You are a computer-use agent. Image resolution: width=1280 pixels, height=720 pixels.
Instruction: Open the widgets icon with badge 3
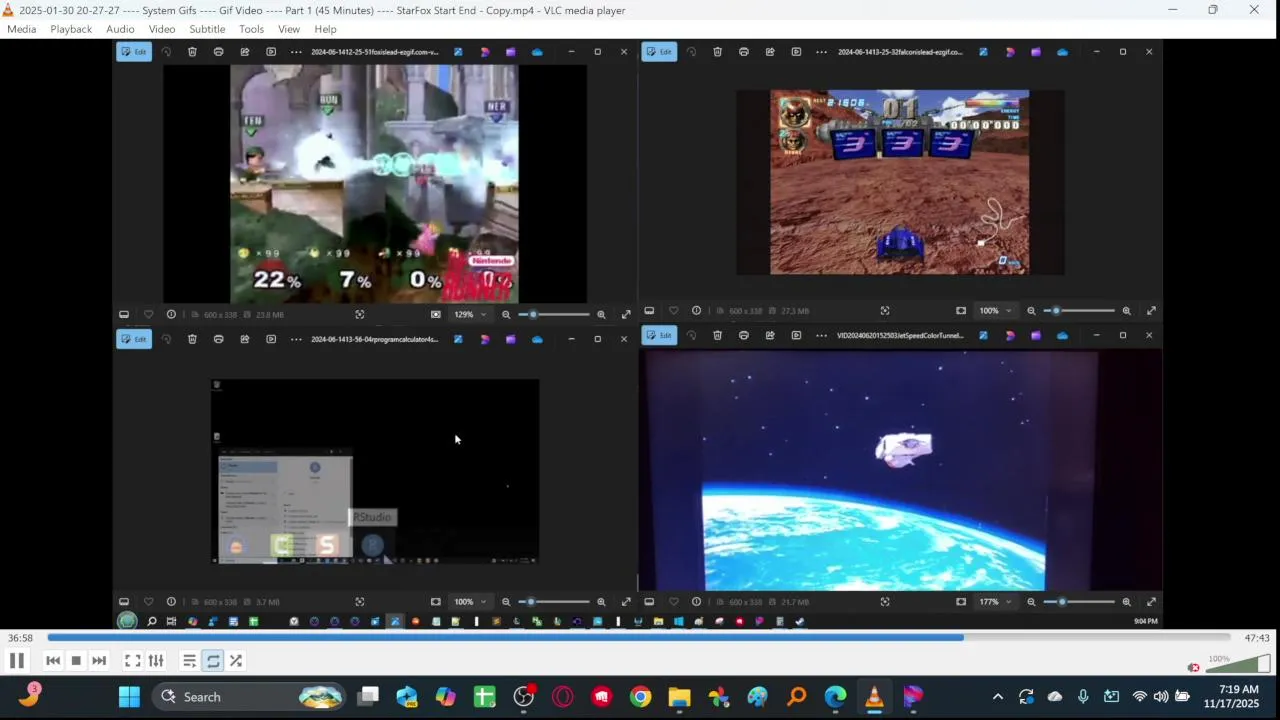tap(29, 695)
